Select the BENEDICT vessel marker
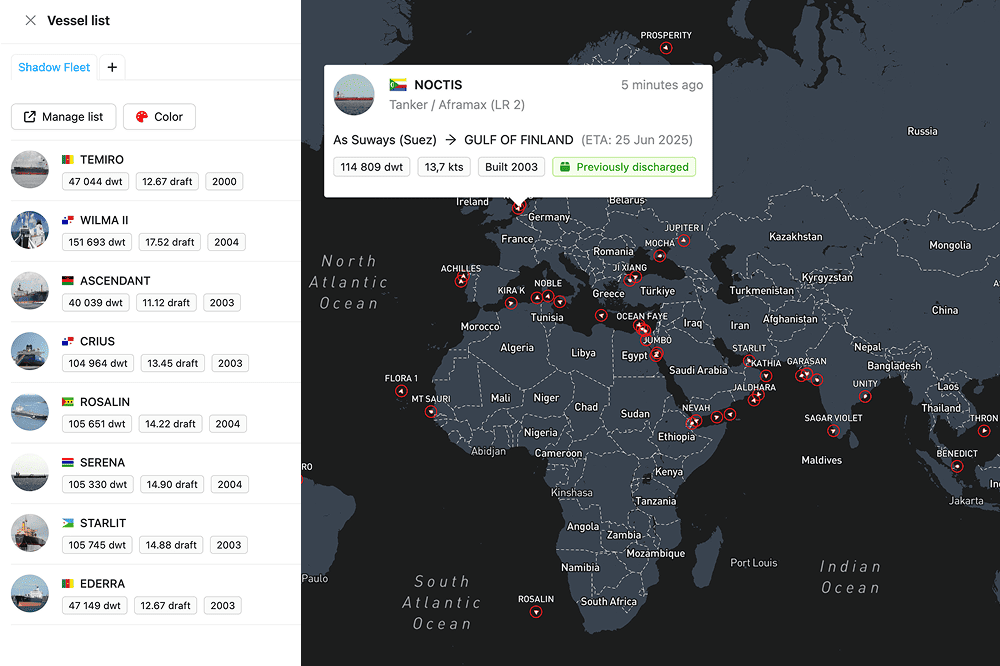 (957, 466)
